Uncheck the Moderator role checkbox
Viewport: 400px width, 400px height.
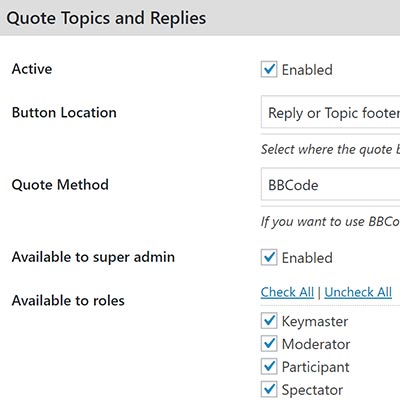pos(269,344)
